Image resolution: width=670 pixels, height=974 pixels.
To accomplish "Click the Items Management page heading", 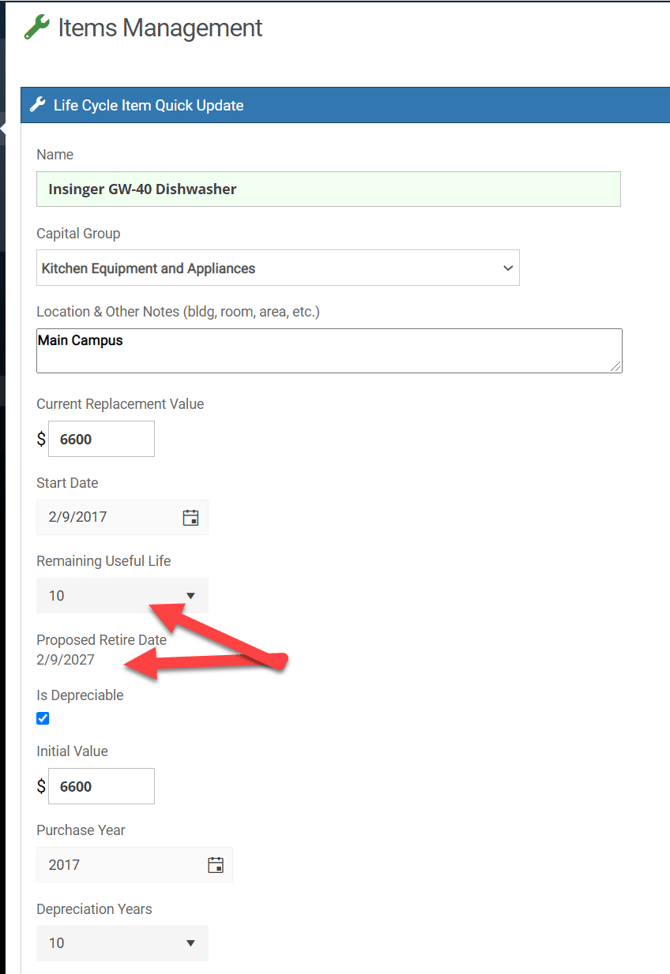I will click(160, 28).
